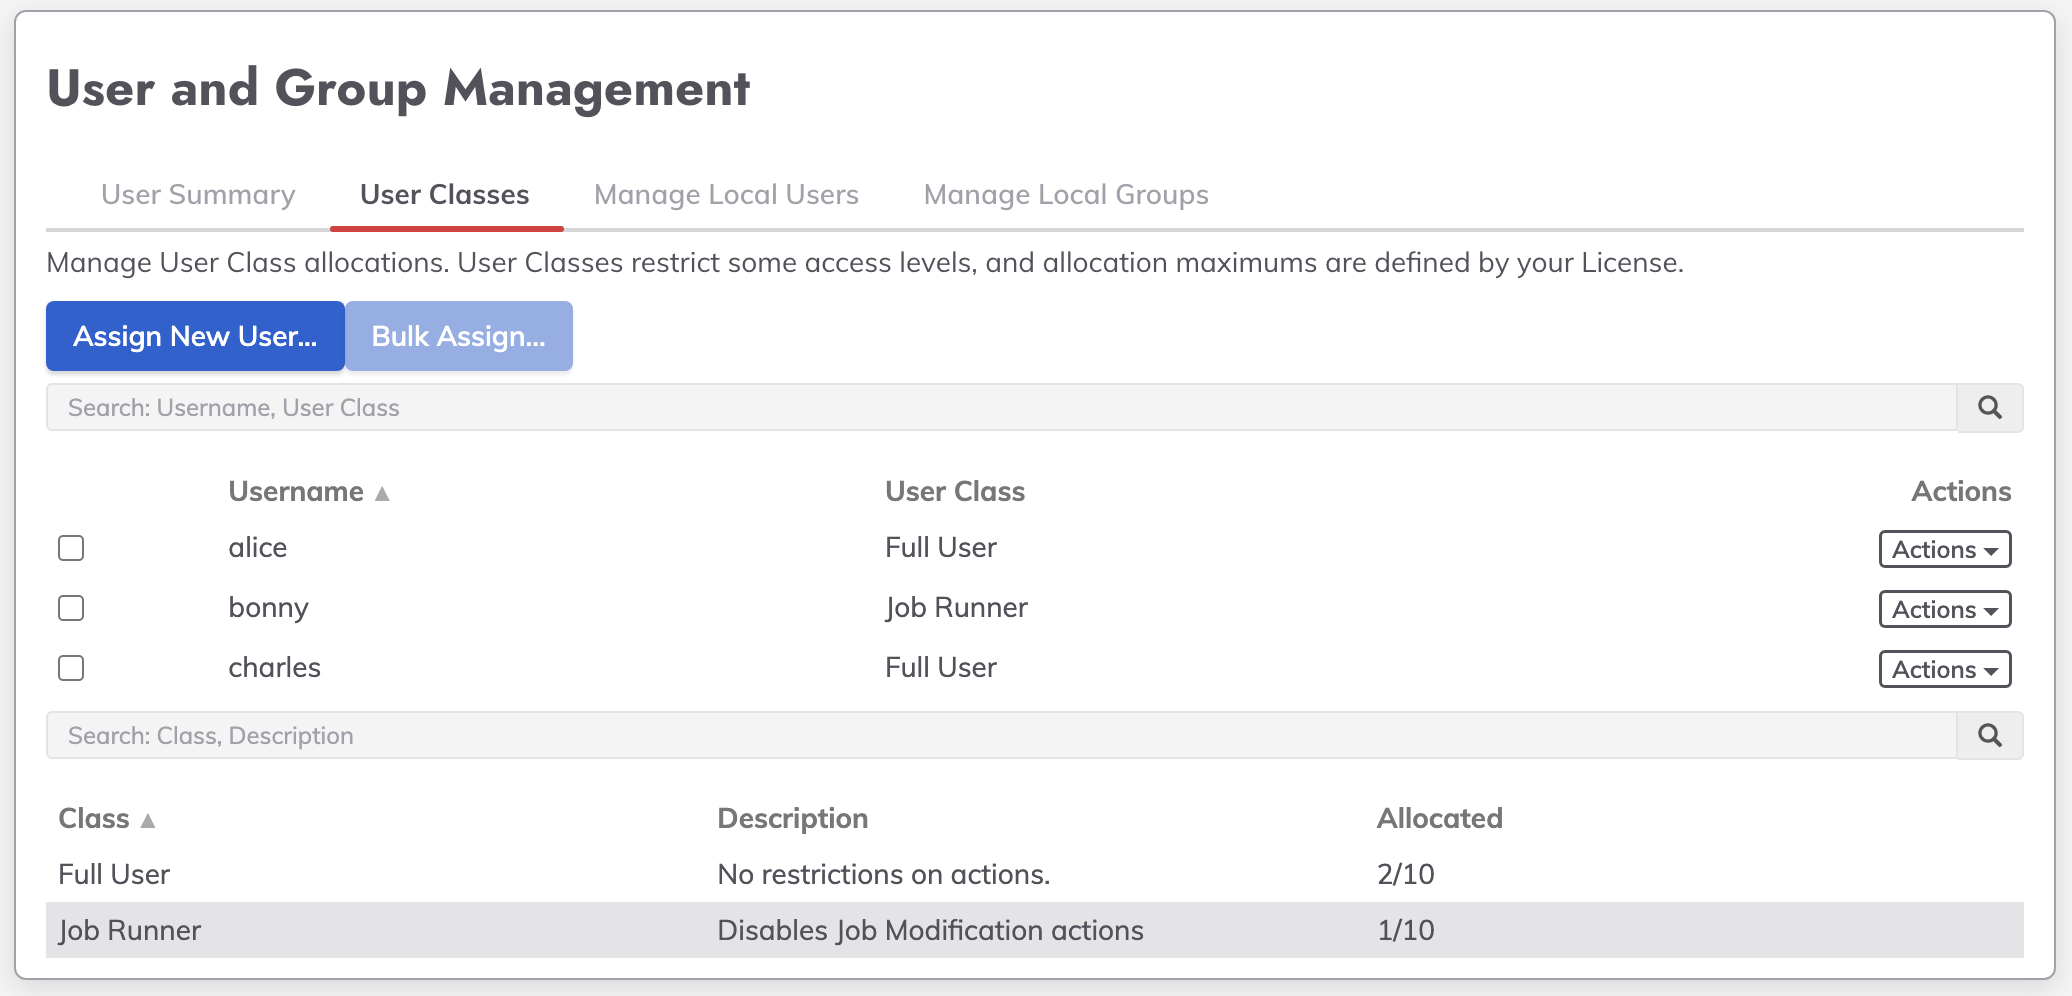Click the 2/10 allocated value
The image size is (2072, 996).
coord(1406,875)
